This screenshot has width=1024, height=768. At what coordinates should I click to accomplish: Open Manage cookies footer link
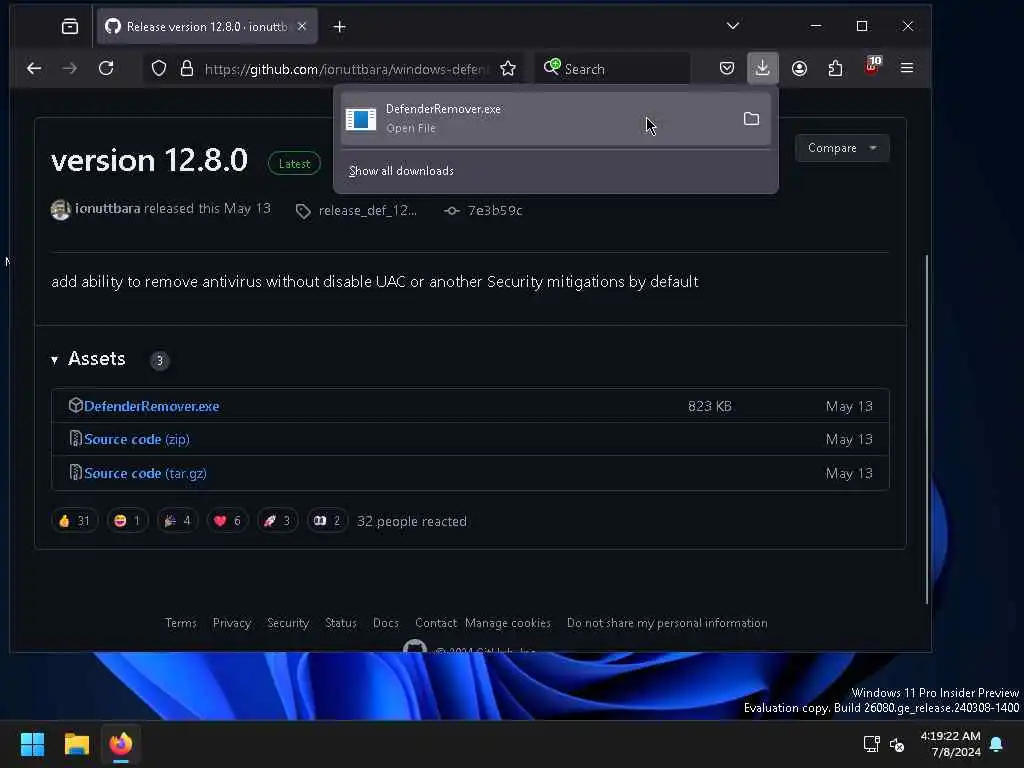pos(508,623)
